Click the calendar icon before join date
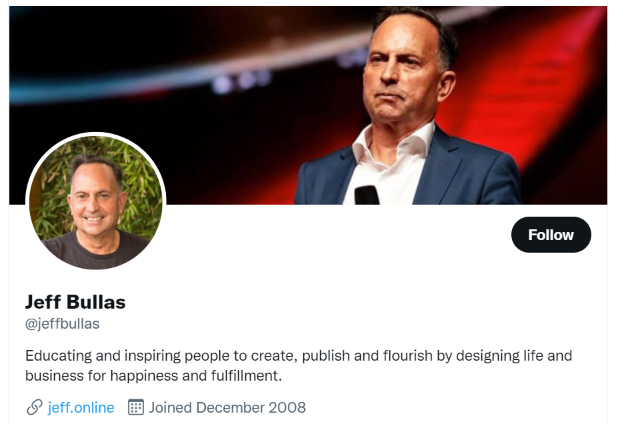This screenshot has width=625, height=424. coord(137,407)
